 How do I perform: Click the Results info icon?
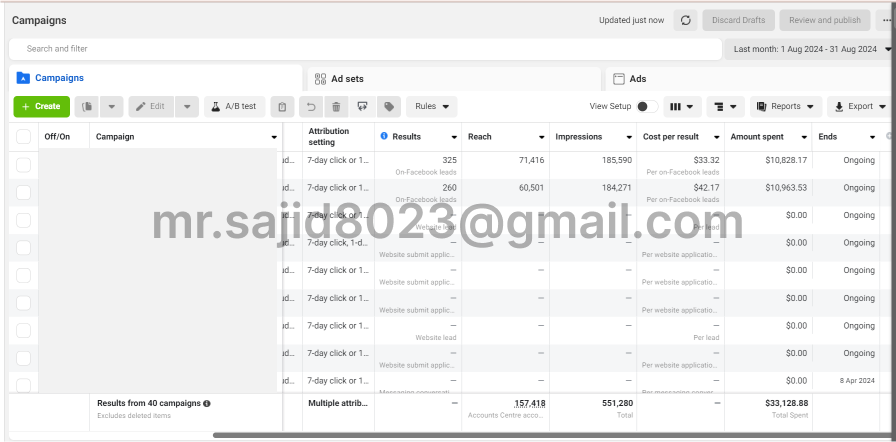(x=384, y=136)
